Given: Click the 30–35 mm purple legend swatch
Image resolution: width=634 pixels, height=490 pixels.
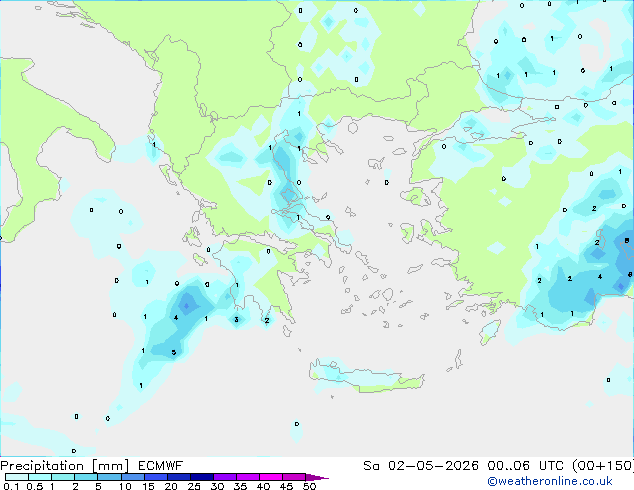Looking at the screenshot, I should 224,477.
